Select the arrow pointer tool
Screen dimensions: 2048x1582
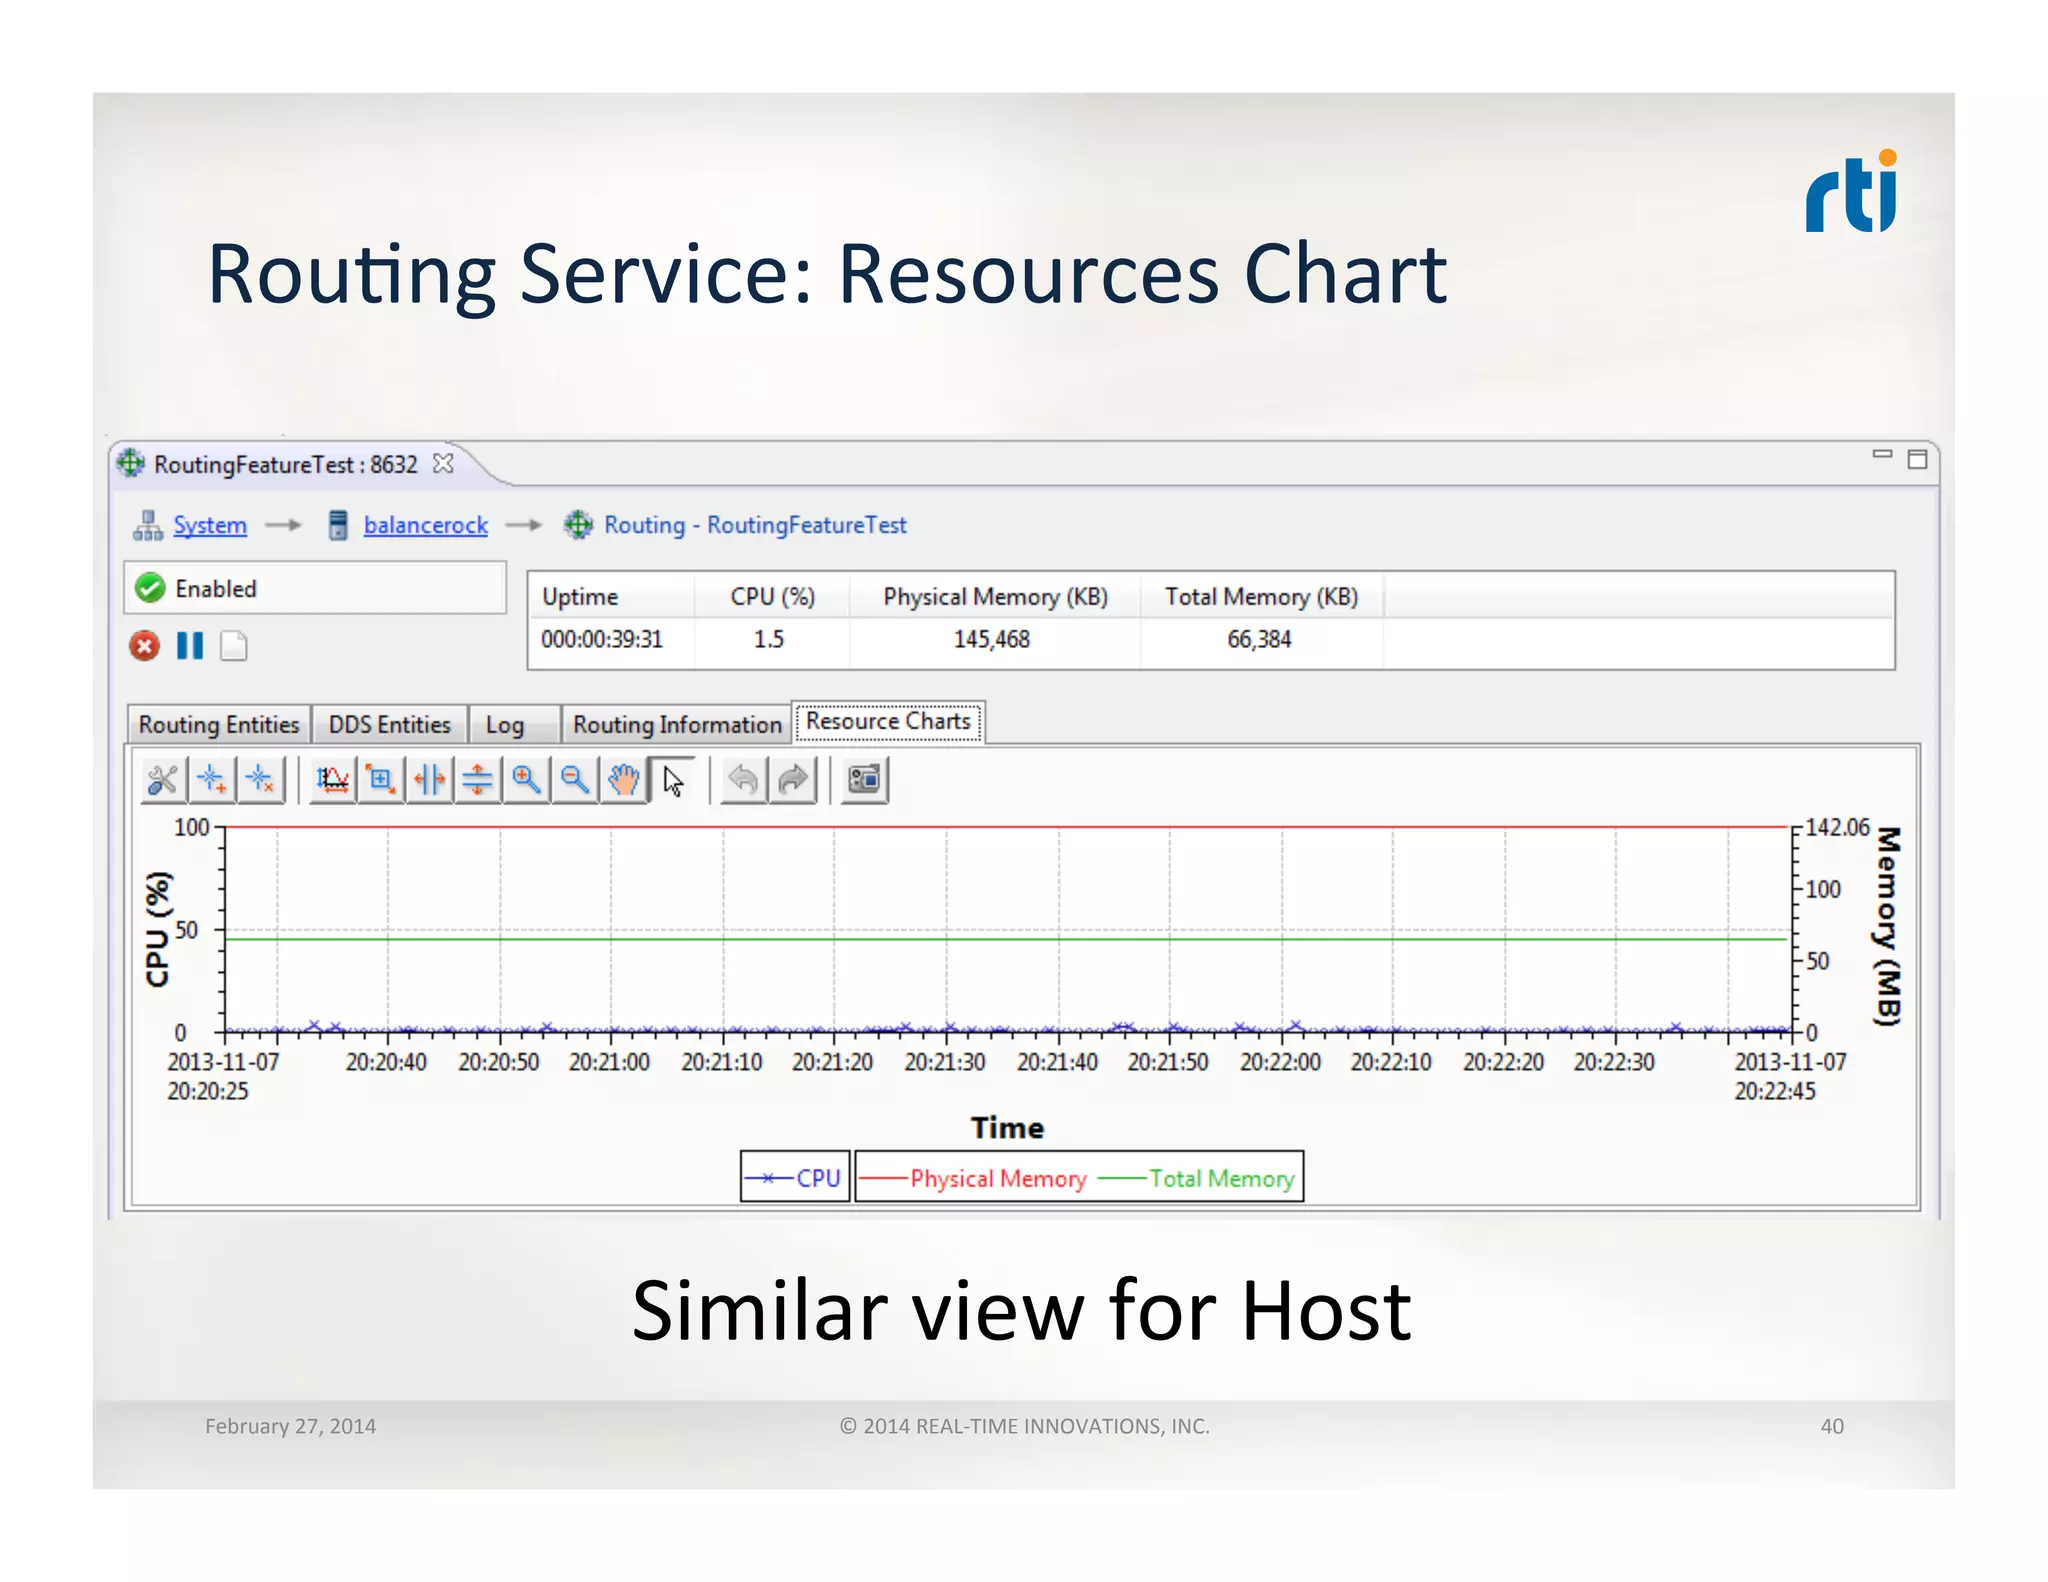[673, 780]
